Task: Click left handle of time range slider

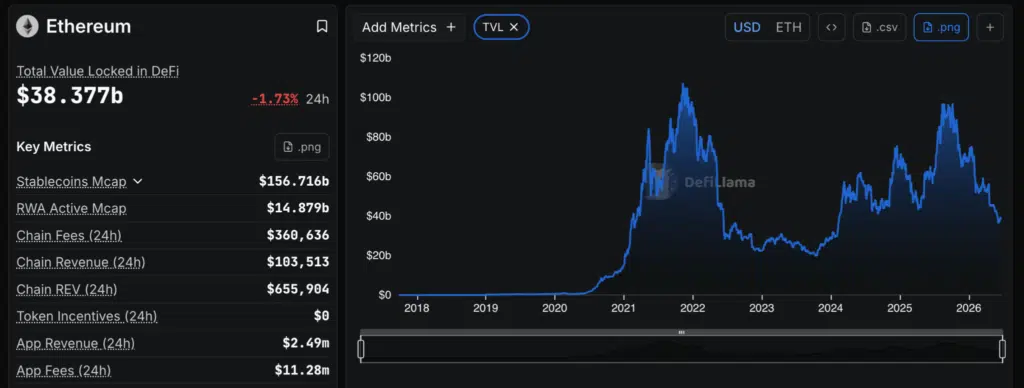Action: click(x=361, y=349)
